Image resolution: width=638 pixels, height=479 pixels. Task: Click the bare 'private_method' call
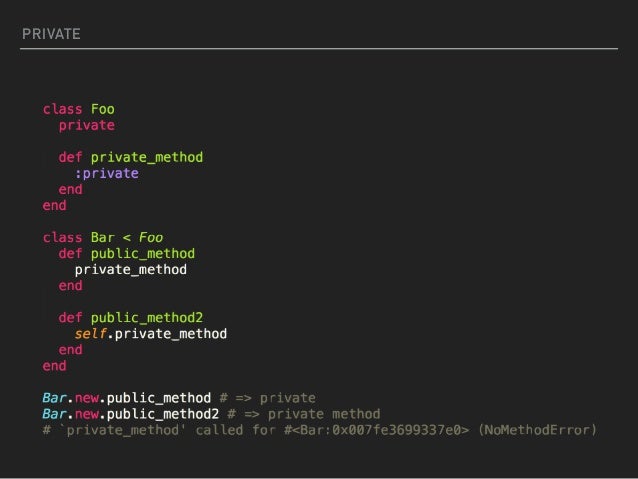point(131,269)
